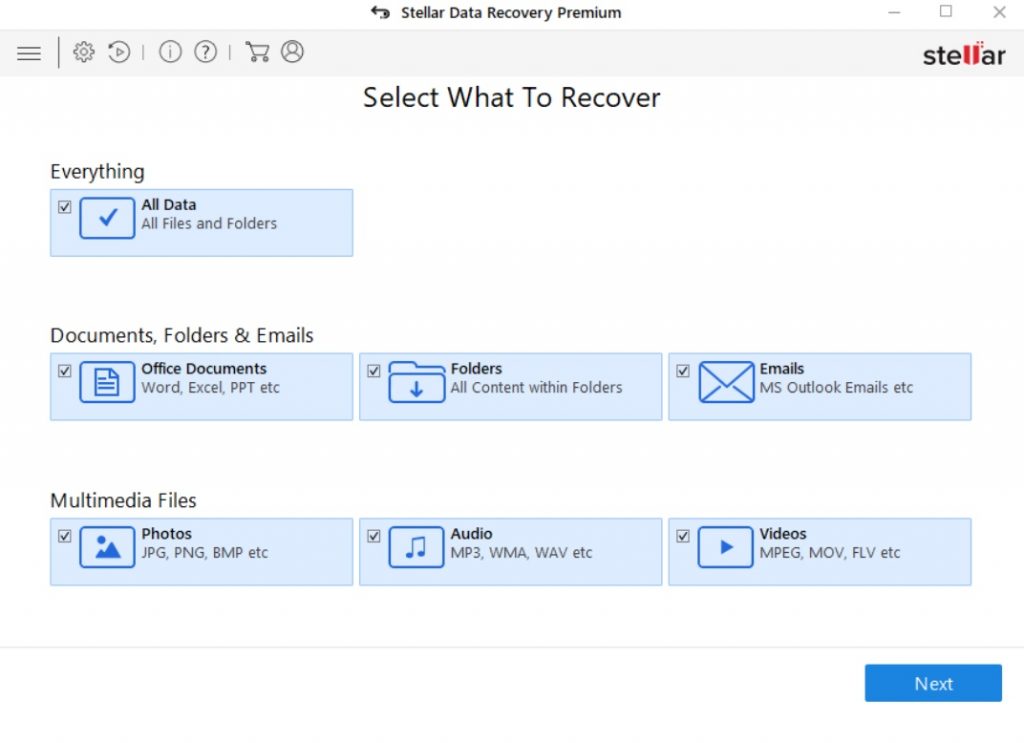Open the settings gear icon
The width and height of the screenshot is (1024, 743).
click(x=84, y=53)
